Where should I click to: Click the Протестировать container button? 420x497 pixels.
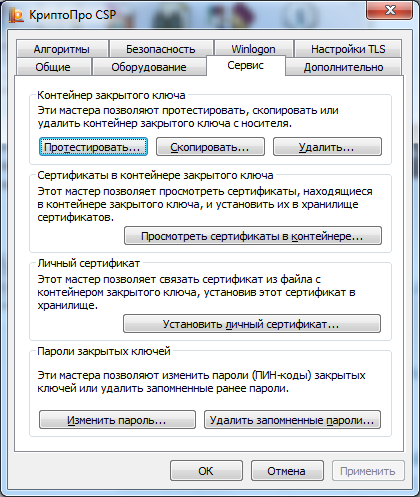[x=93, y=147]
